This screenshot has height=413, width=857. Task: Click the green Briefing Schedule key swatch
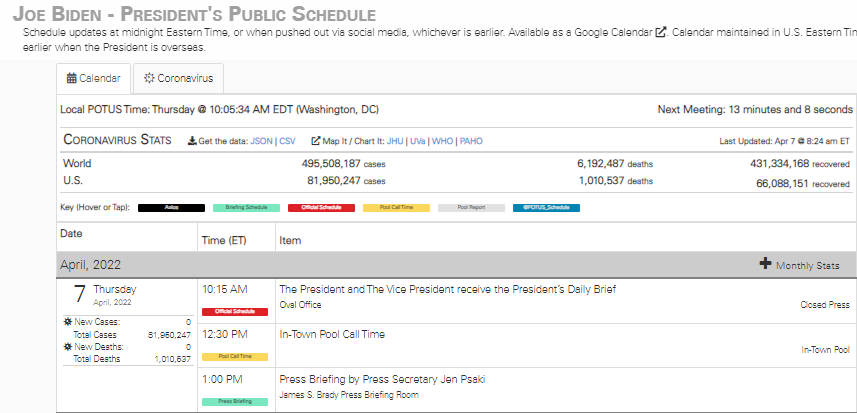click(246, 208)
